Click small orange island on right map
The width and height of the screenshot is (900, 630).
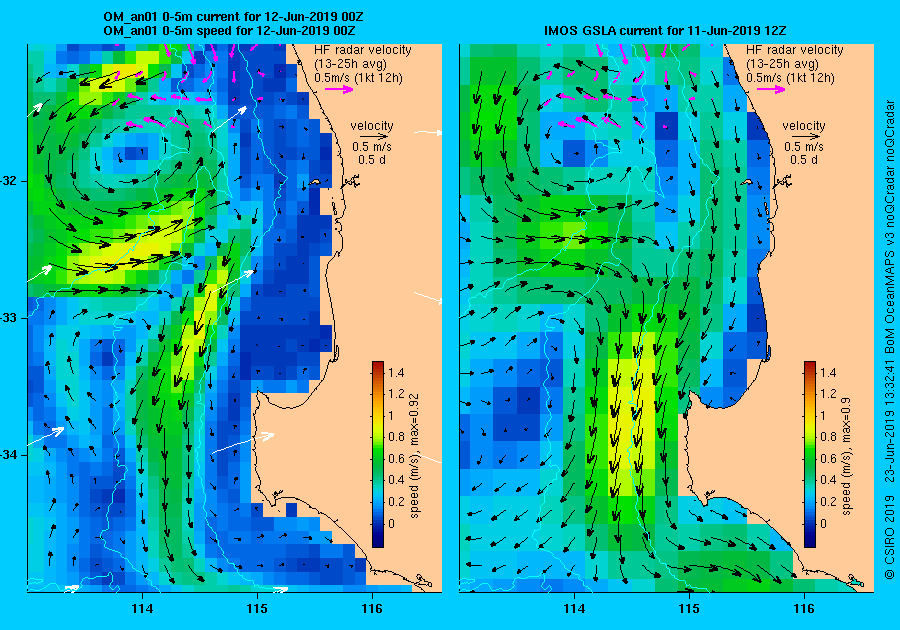tap(746, 182)
